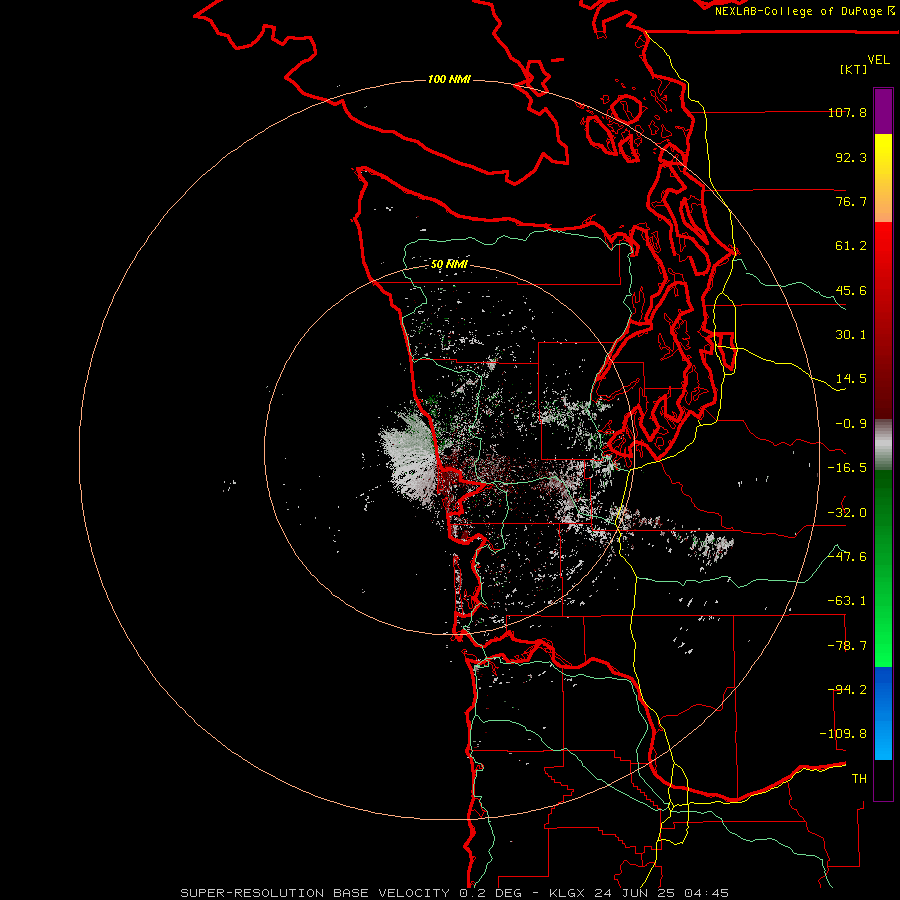Click the red segment of color bar
This screenshot has height=900, width=900.
[883, 320]
